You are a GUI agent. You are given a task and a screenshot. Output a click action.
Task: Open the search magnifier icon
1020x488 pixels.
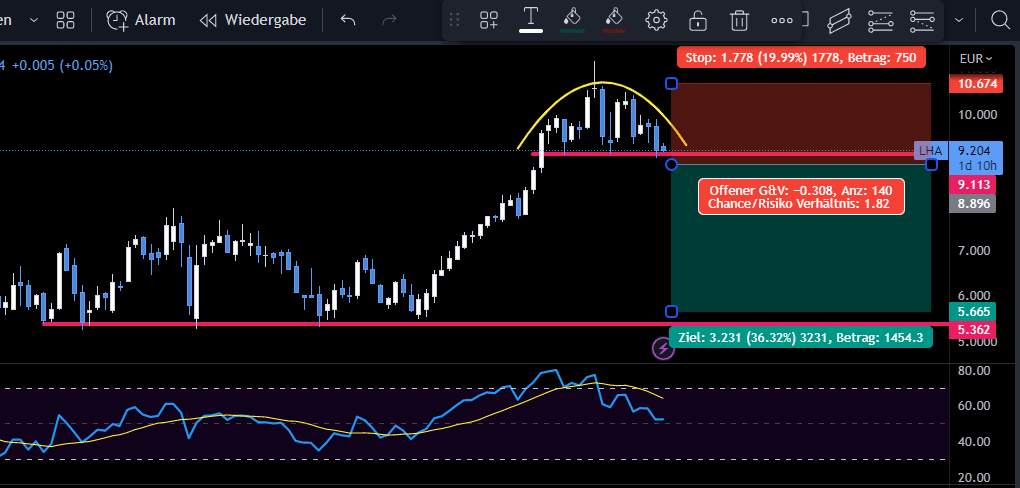[x=1000, y=20]
